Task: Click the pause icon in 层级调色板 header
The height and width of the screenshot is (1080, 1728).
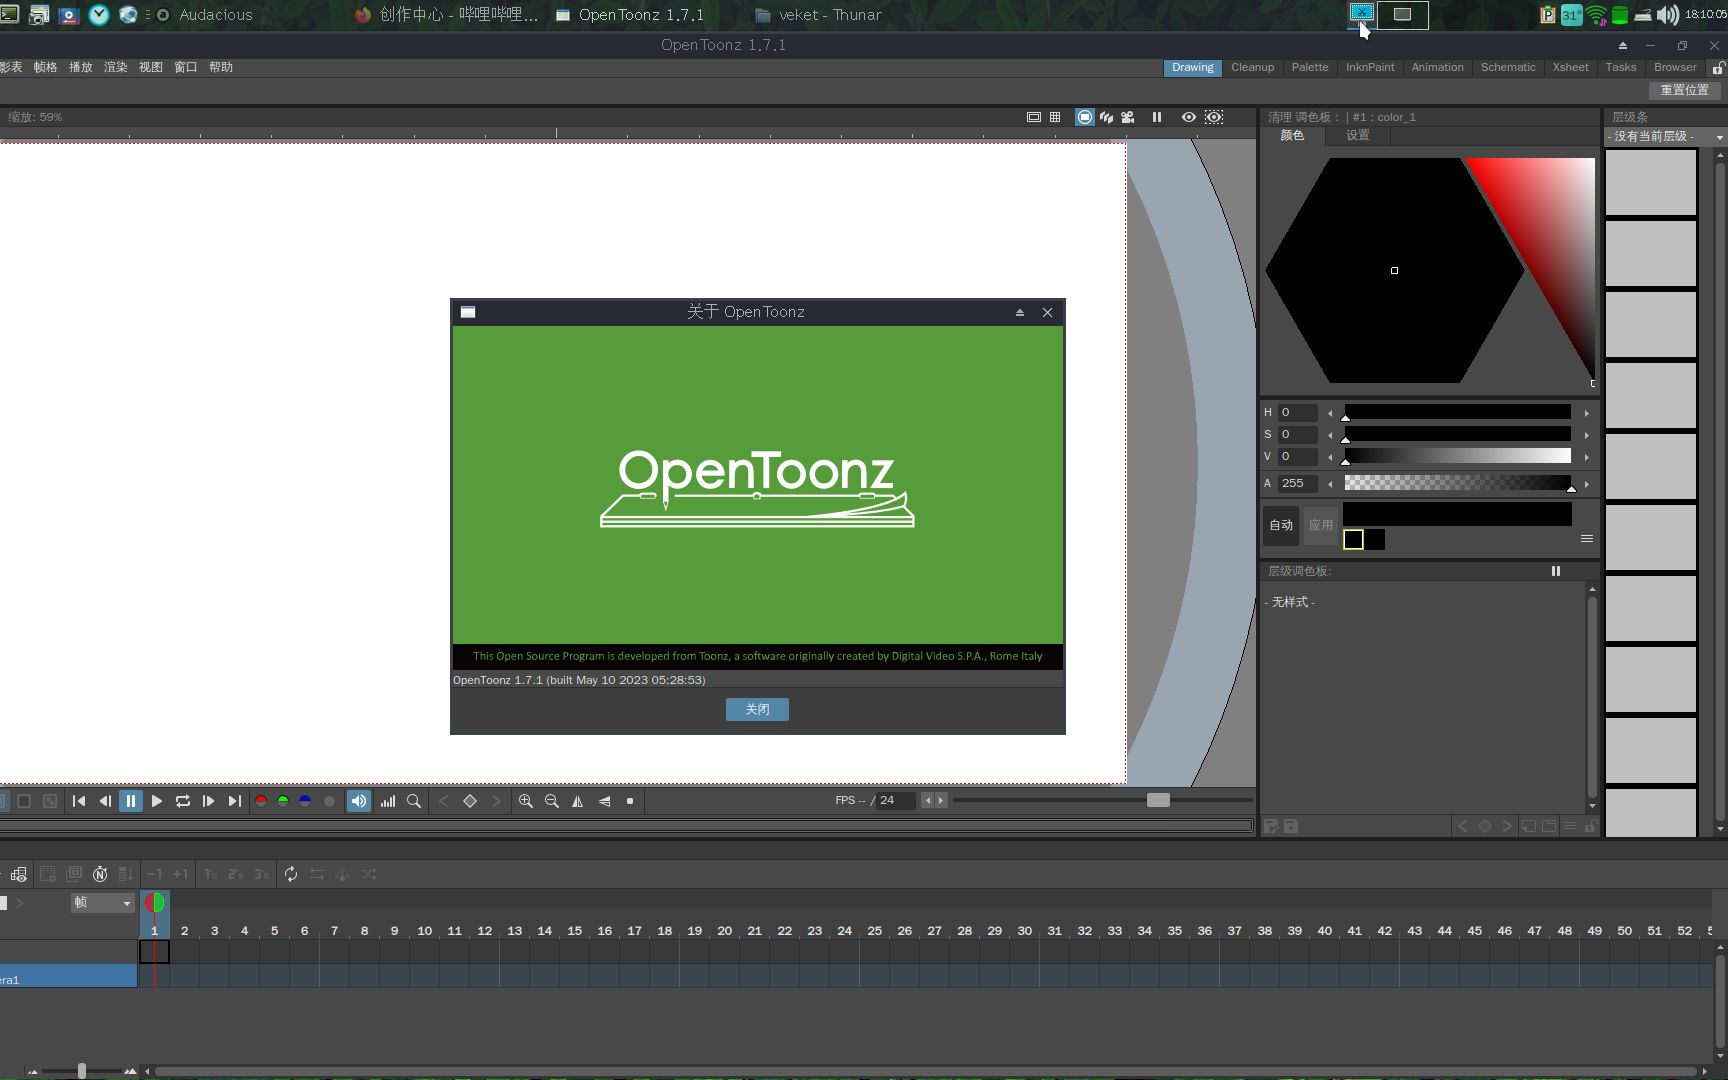Action: point(1556,571)
